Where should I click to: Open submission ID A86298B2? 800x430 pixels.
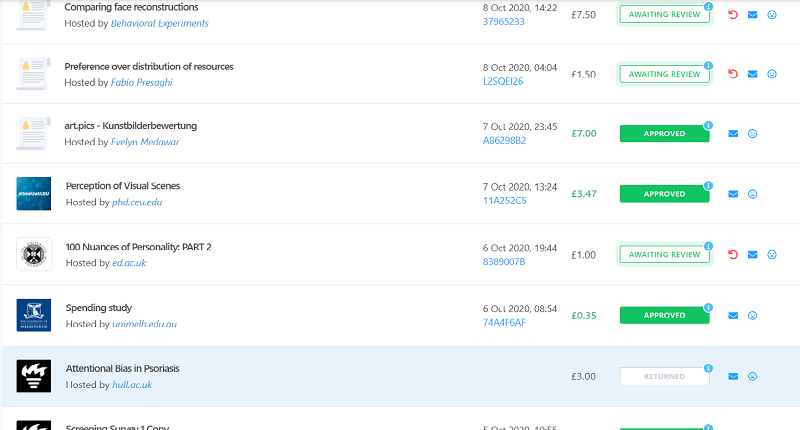pyautogui.click(x=505, y=140)
